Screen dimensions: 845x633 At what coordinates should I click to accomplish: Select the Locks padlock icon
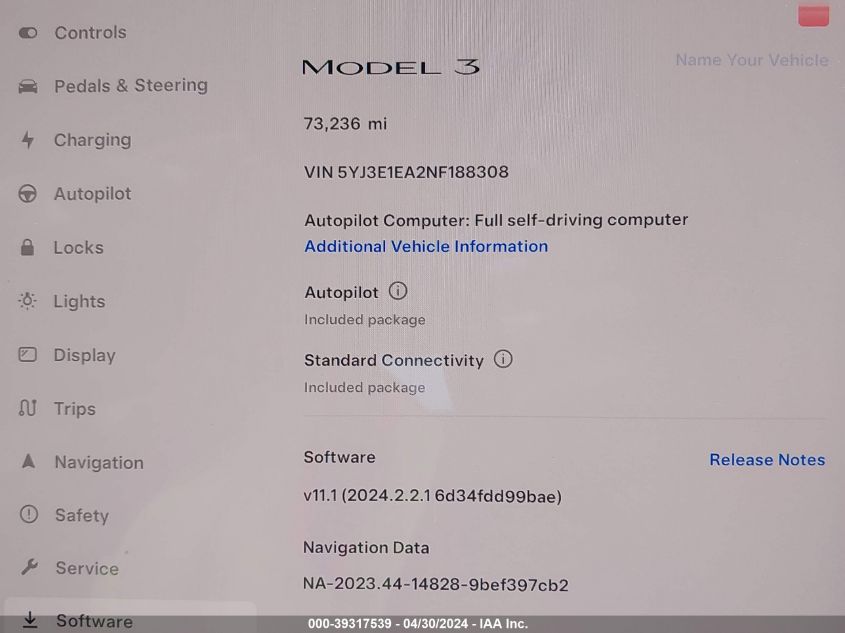[x=27, y=247]
